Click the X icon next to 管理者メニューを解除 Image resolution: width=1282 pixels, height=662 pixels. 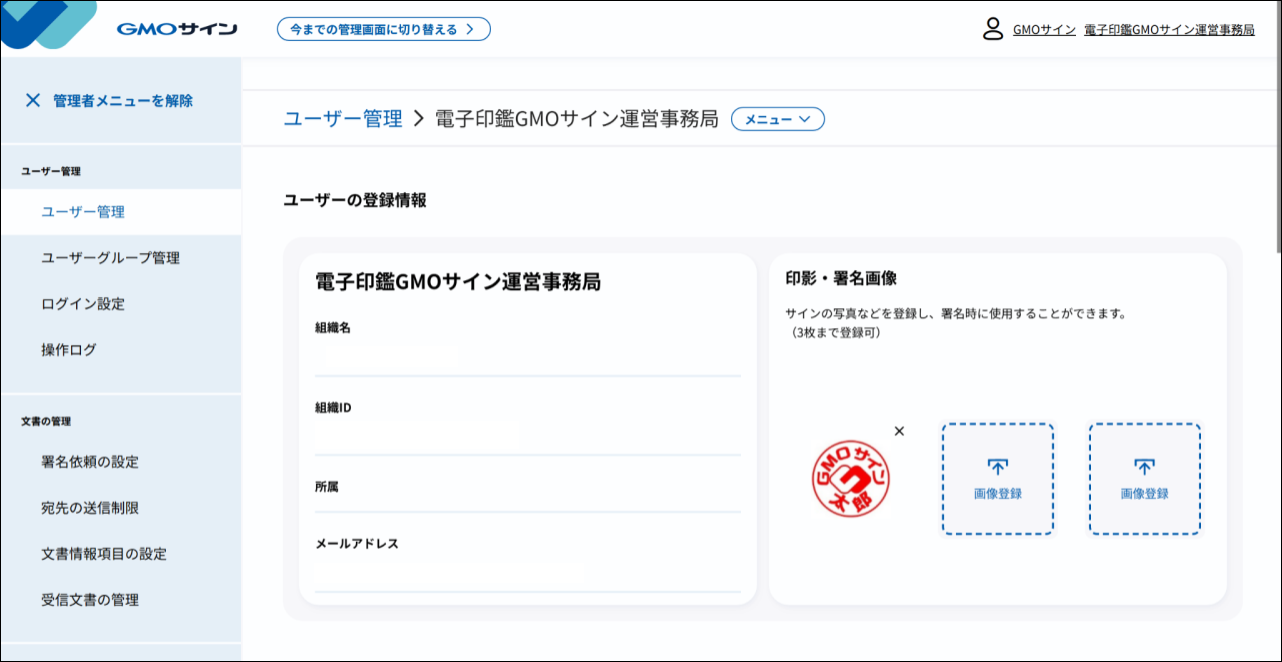point(31,100)
